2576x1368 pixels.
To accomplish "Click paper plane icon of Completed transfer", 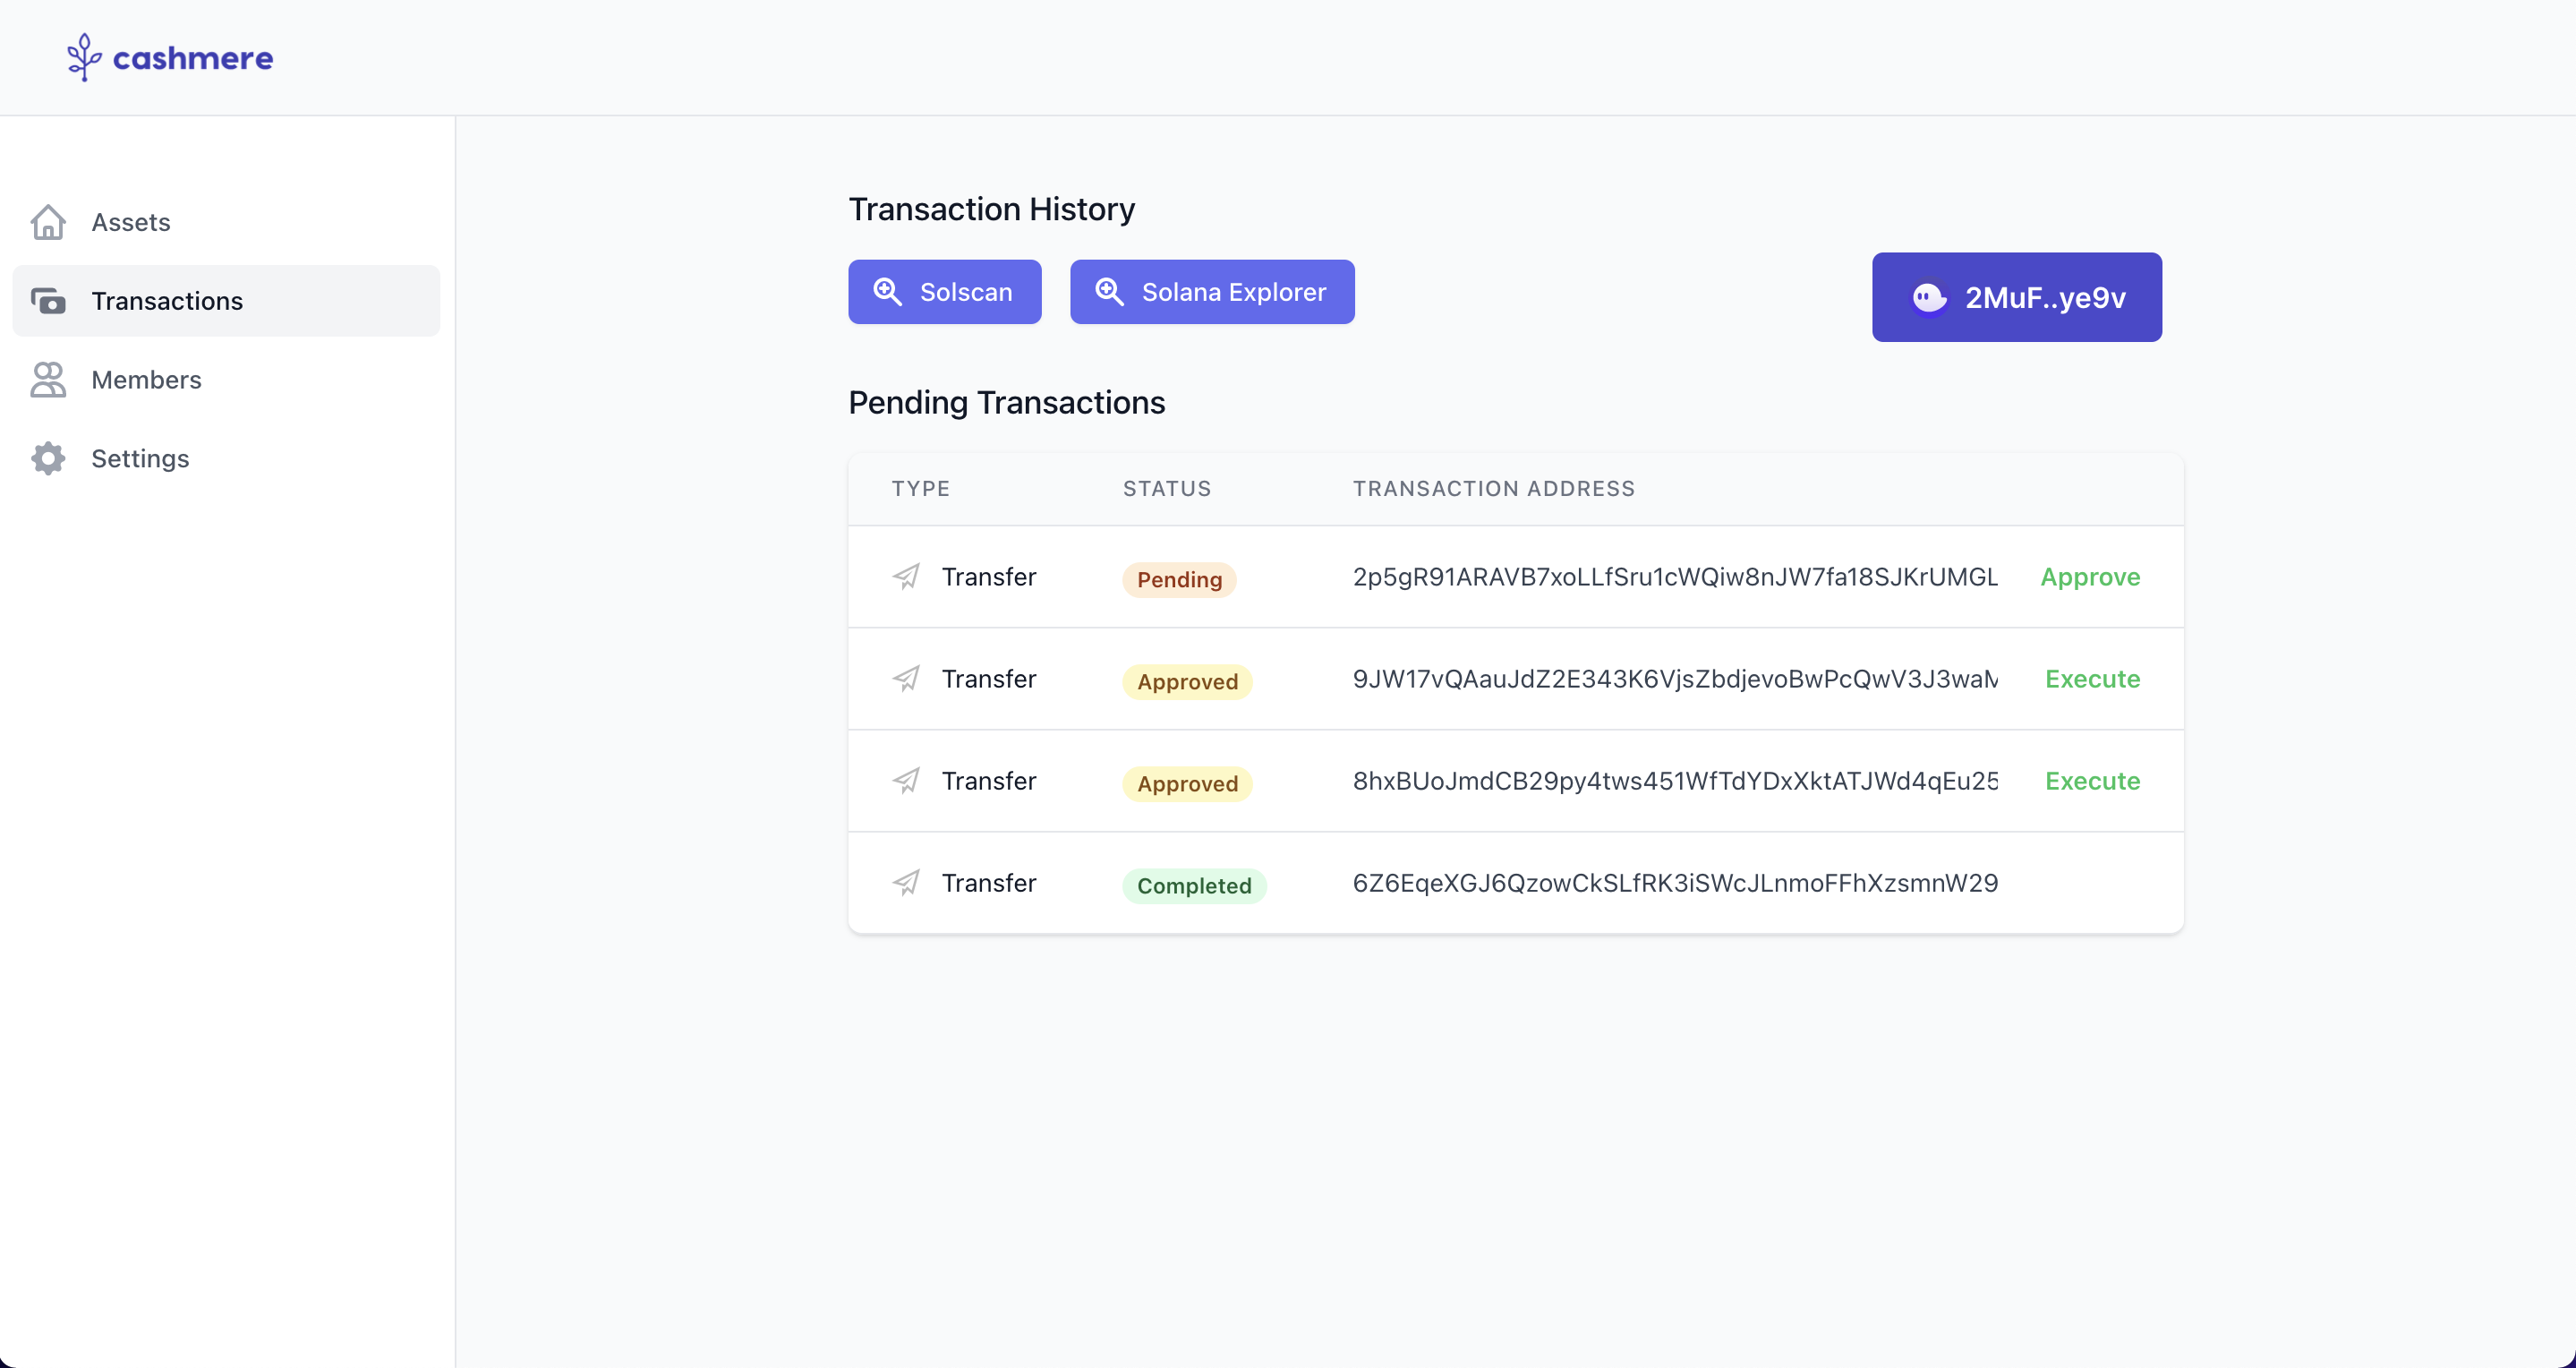I will [x=906, y=883].
